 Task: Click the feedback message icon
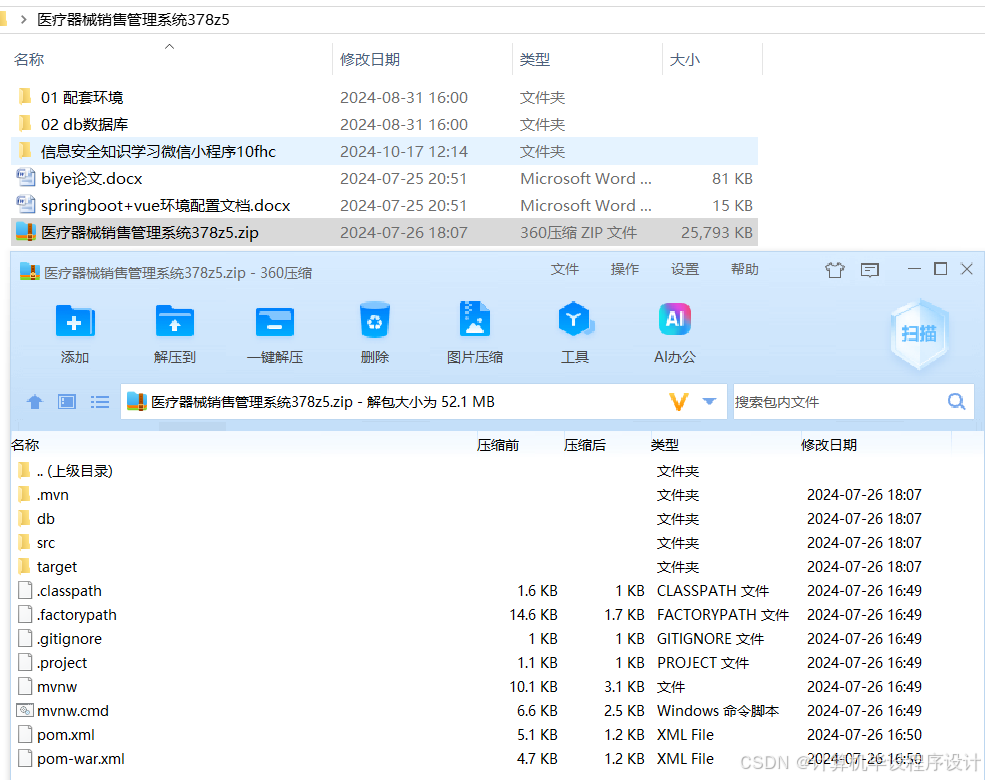[x=869, y=268]
